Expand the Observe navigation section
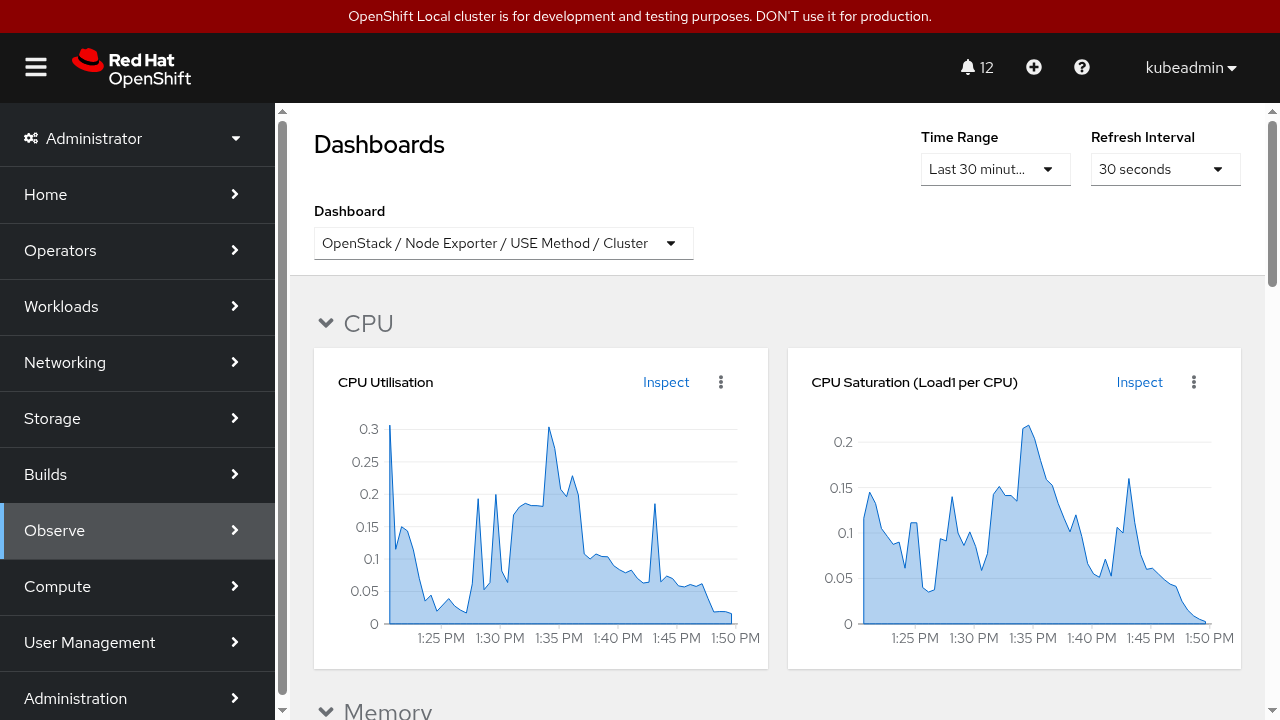The width and height of the screenshot is (1280, 720). [137, 530]
